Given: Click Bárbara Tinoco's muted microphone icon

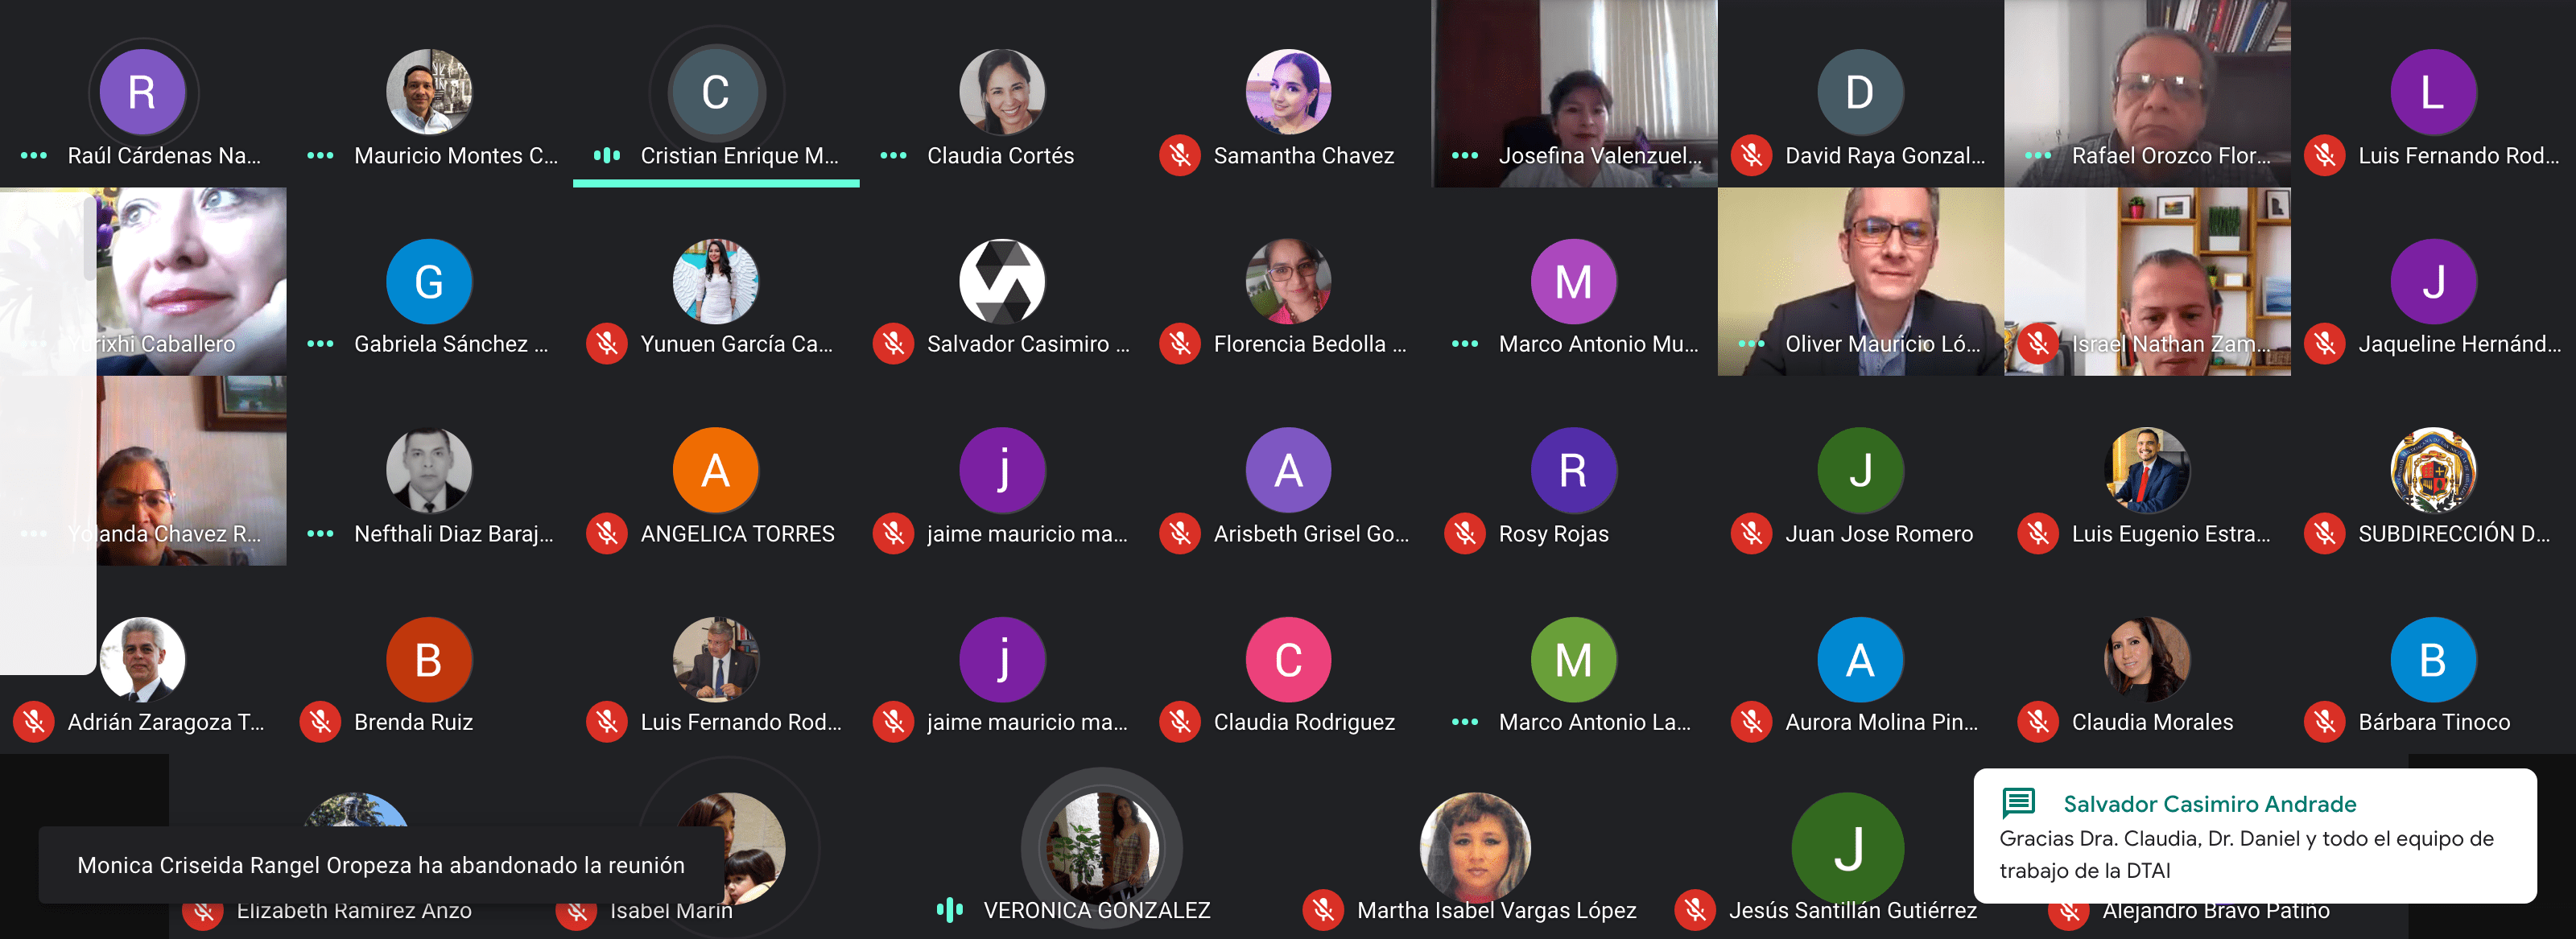Looking at the screenshot, I should [2325, 722].
